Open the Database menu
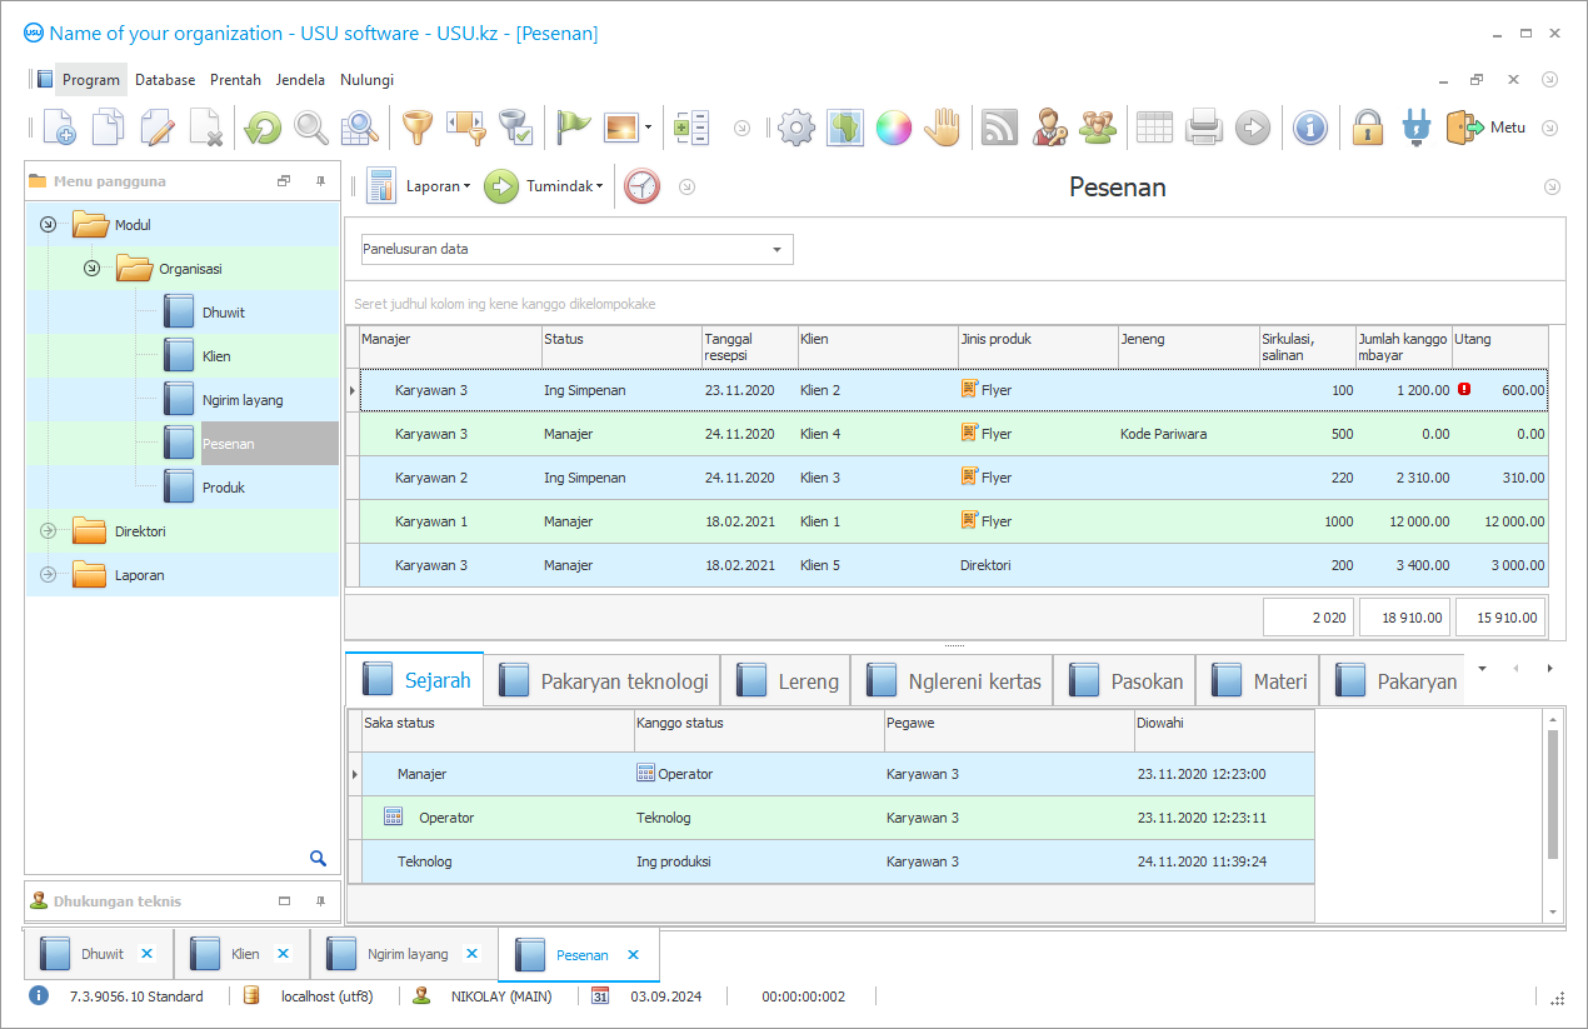This screenshot has width=1588, height=1029. [x=165, y=80]
